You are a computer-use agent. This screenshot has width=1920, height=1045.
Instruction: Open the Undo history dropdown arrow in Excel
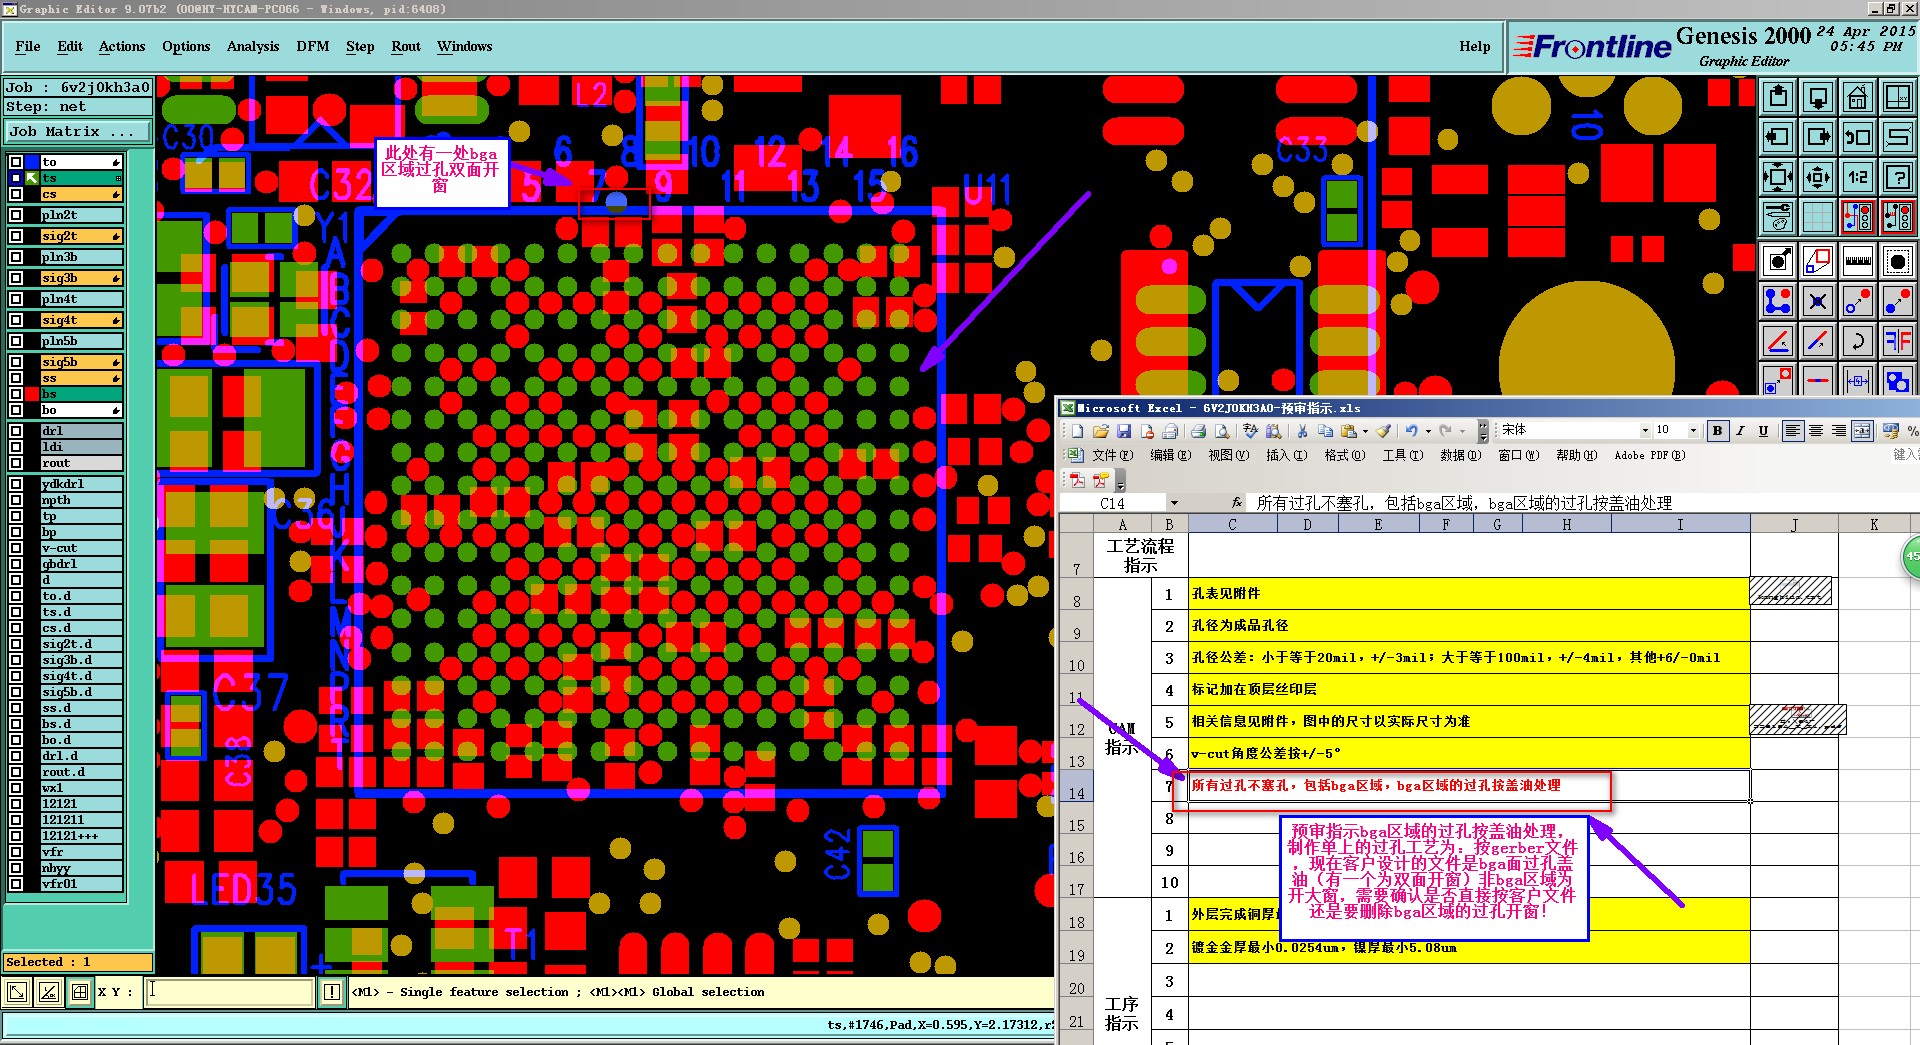1428,431
